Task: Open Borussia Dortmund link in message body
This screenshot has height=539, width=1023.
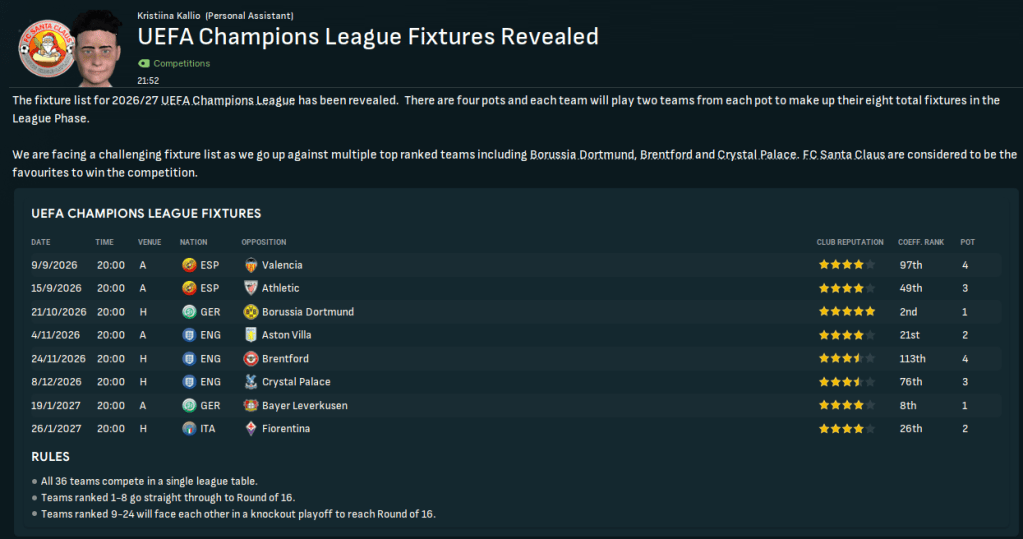Action: click(x=581, y=155)
